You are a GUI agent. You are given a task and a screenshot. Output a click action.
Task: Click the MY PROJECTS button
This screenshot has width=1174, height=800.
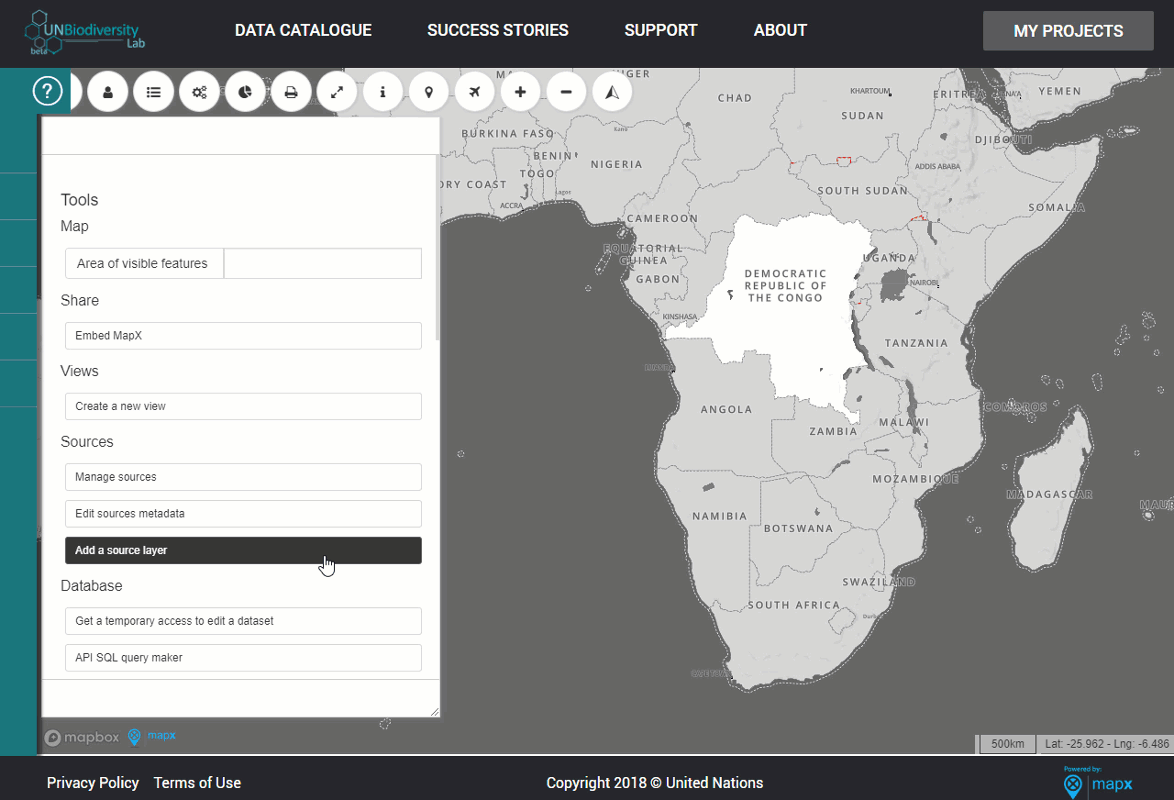[x=1068, y=31]
